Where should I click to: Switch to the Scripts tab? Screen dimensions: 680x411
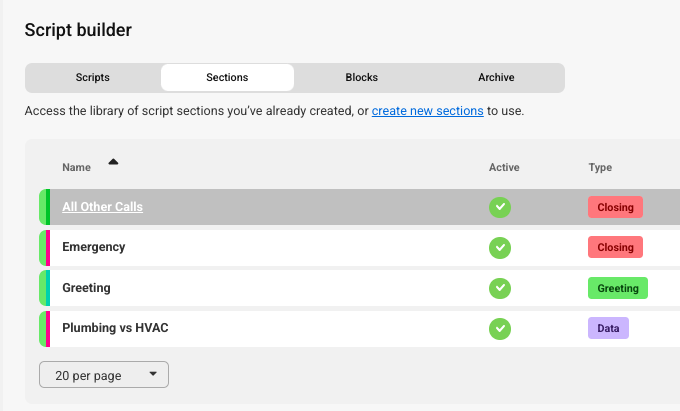coord(93,77)
